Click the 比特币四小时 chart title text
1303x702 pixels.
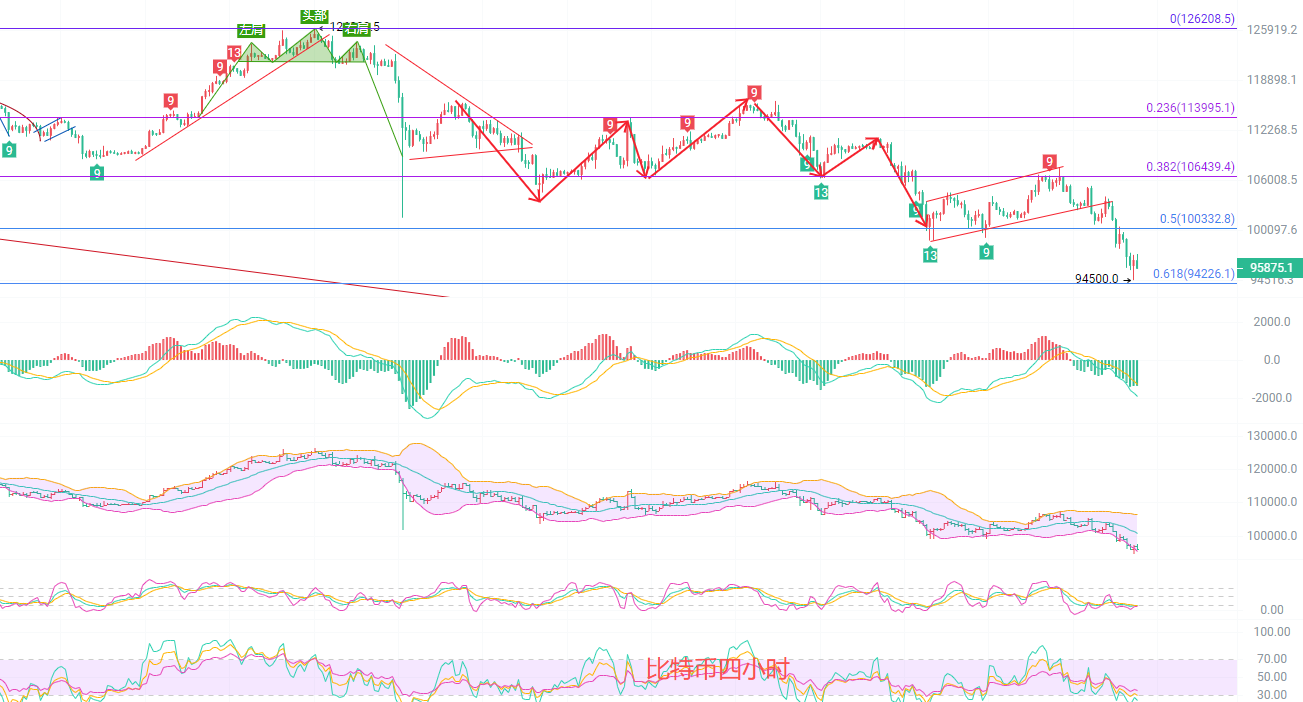pos(718,669)
